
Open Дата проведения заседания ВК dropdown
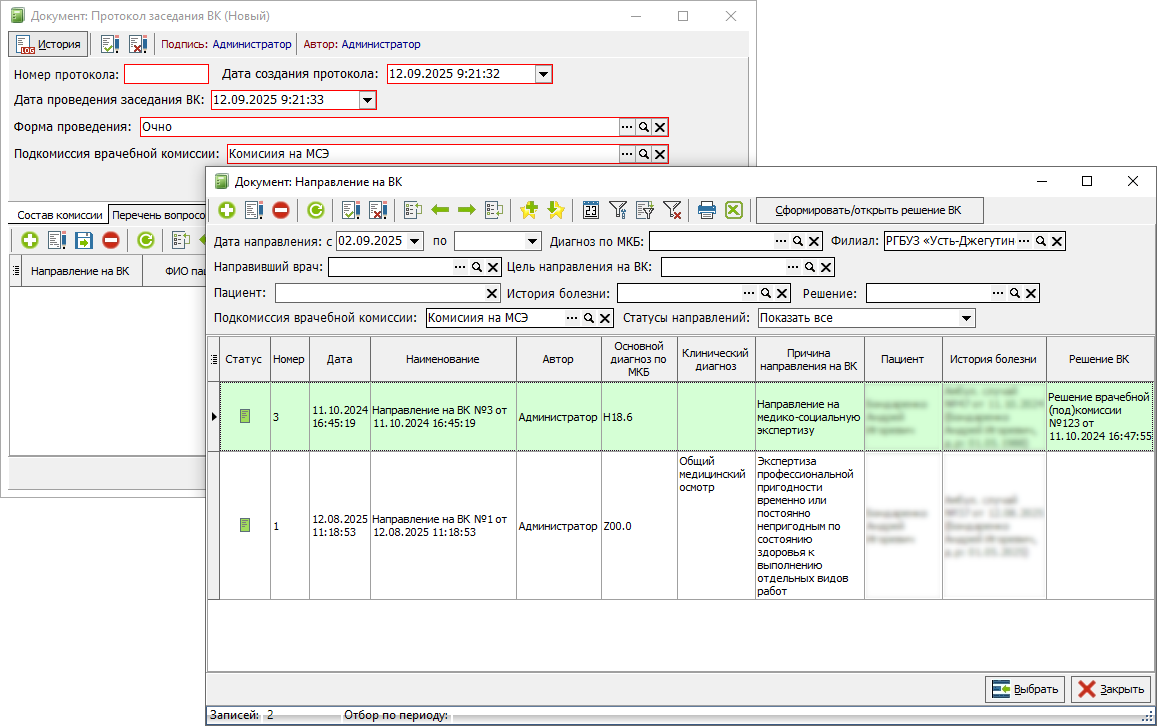pyautogui.click(x=367, y=100)
